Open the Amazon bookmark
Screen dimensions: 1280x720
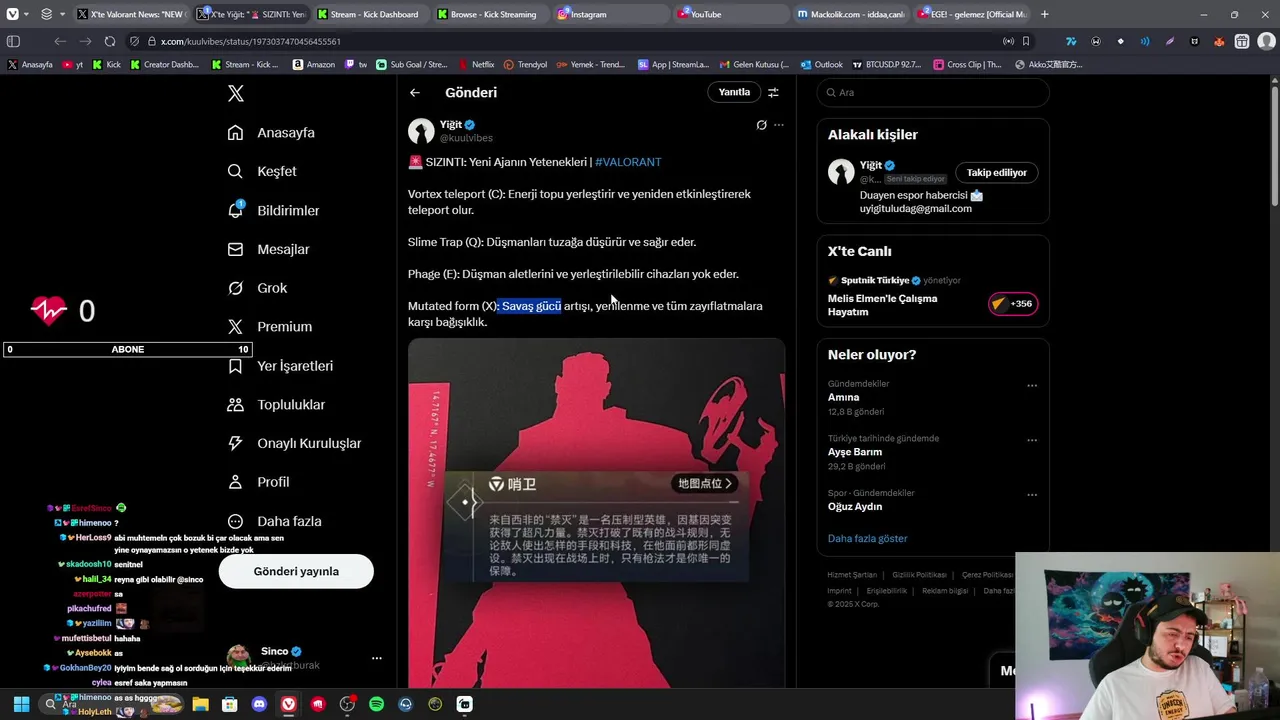pos(314,64)
